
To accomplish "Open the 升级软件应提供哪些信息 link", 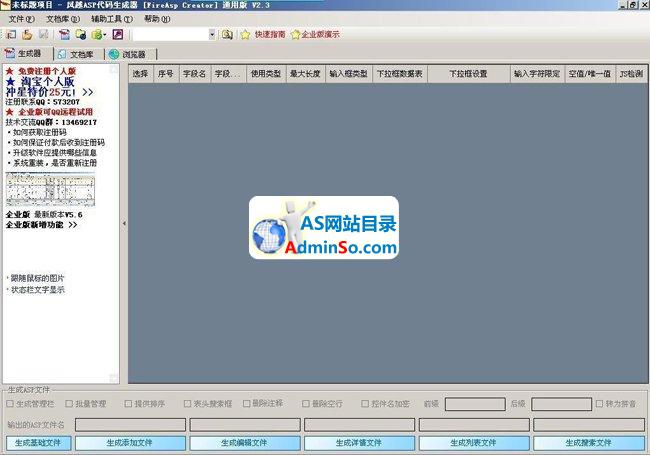I will tap(55, 152).
